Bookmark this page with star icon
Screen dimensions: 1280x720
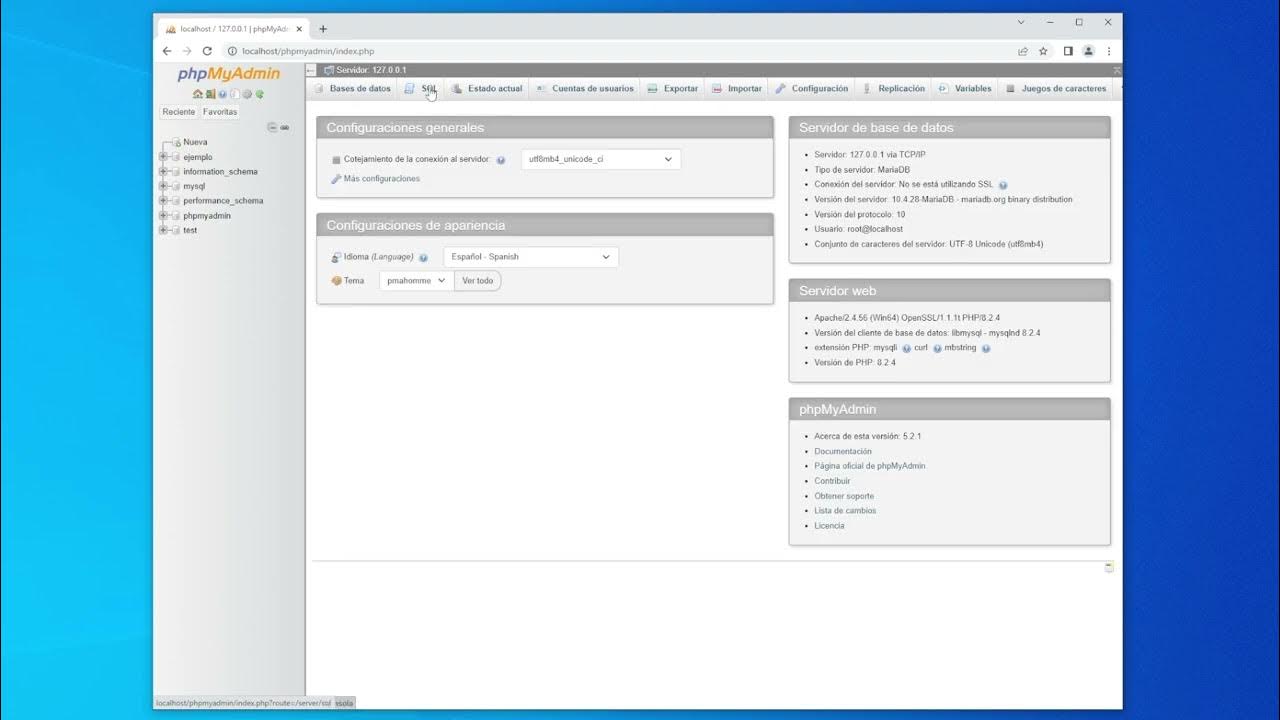pyautogui.click(x=1043, y=51)
